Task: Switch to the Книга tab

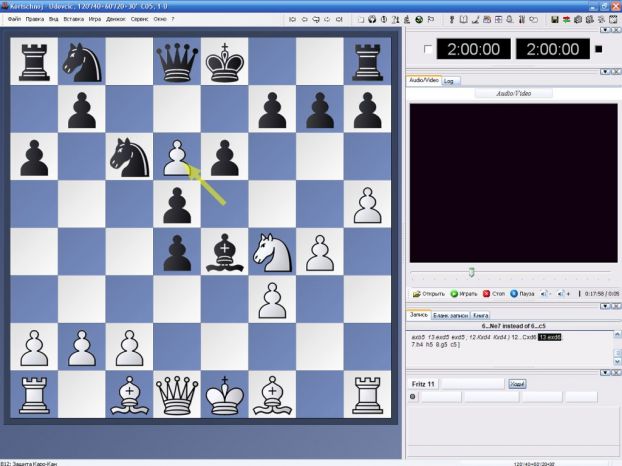Action: [480, 316]
